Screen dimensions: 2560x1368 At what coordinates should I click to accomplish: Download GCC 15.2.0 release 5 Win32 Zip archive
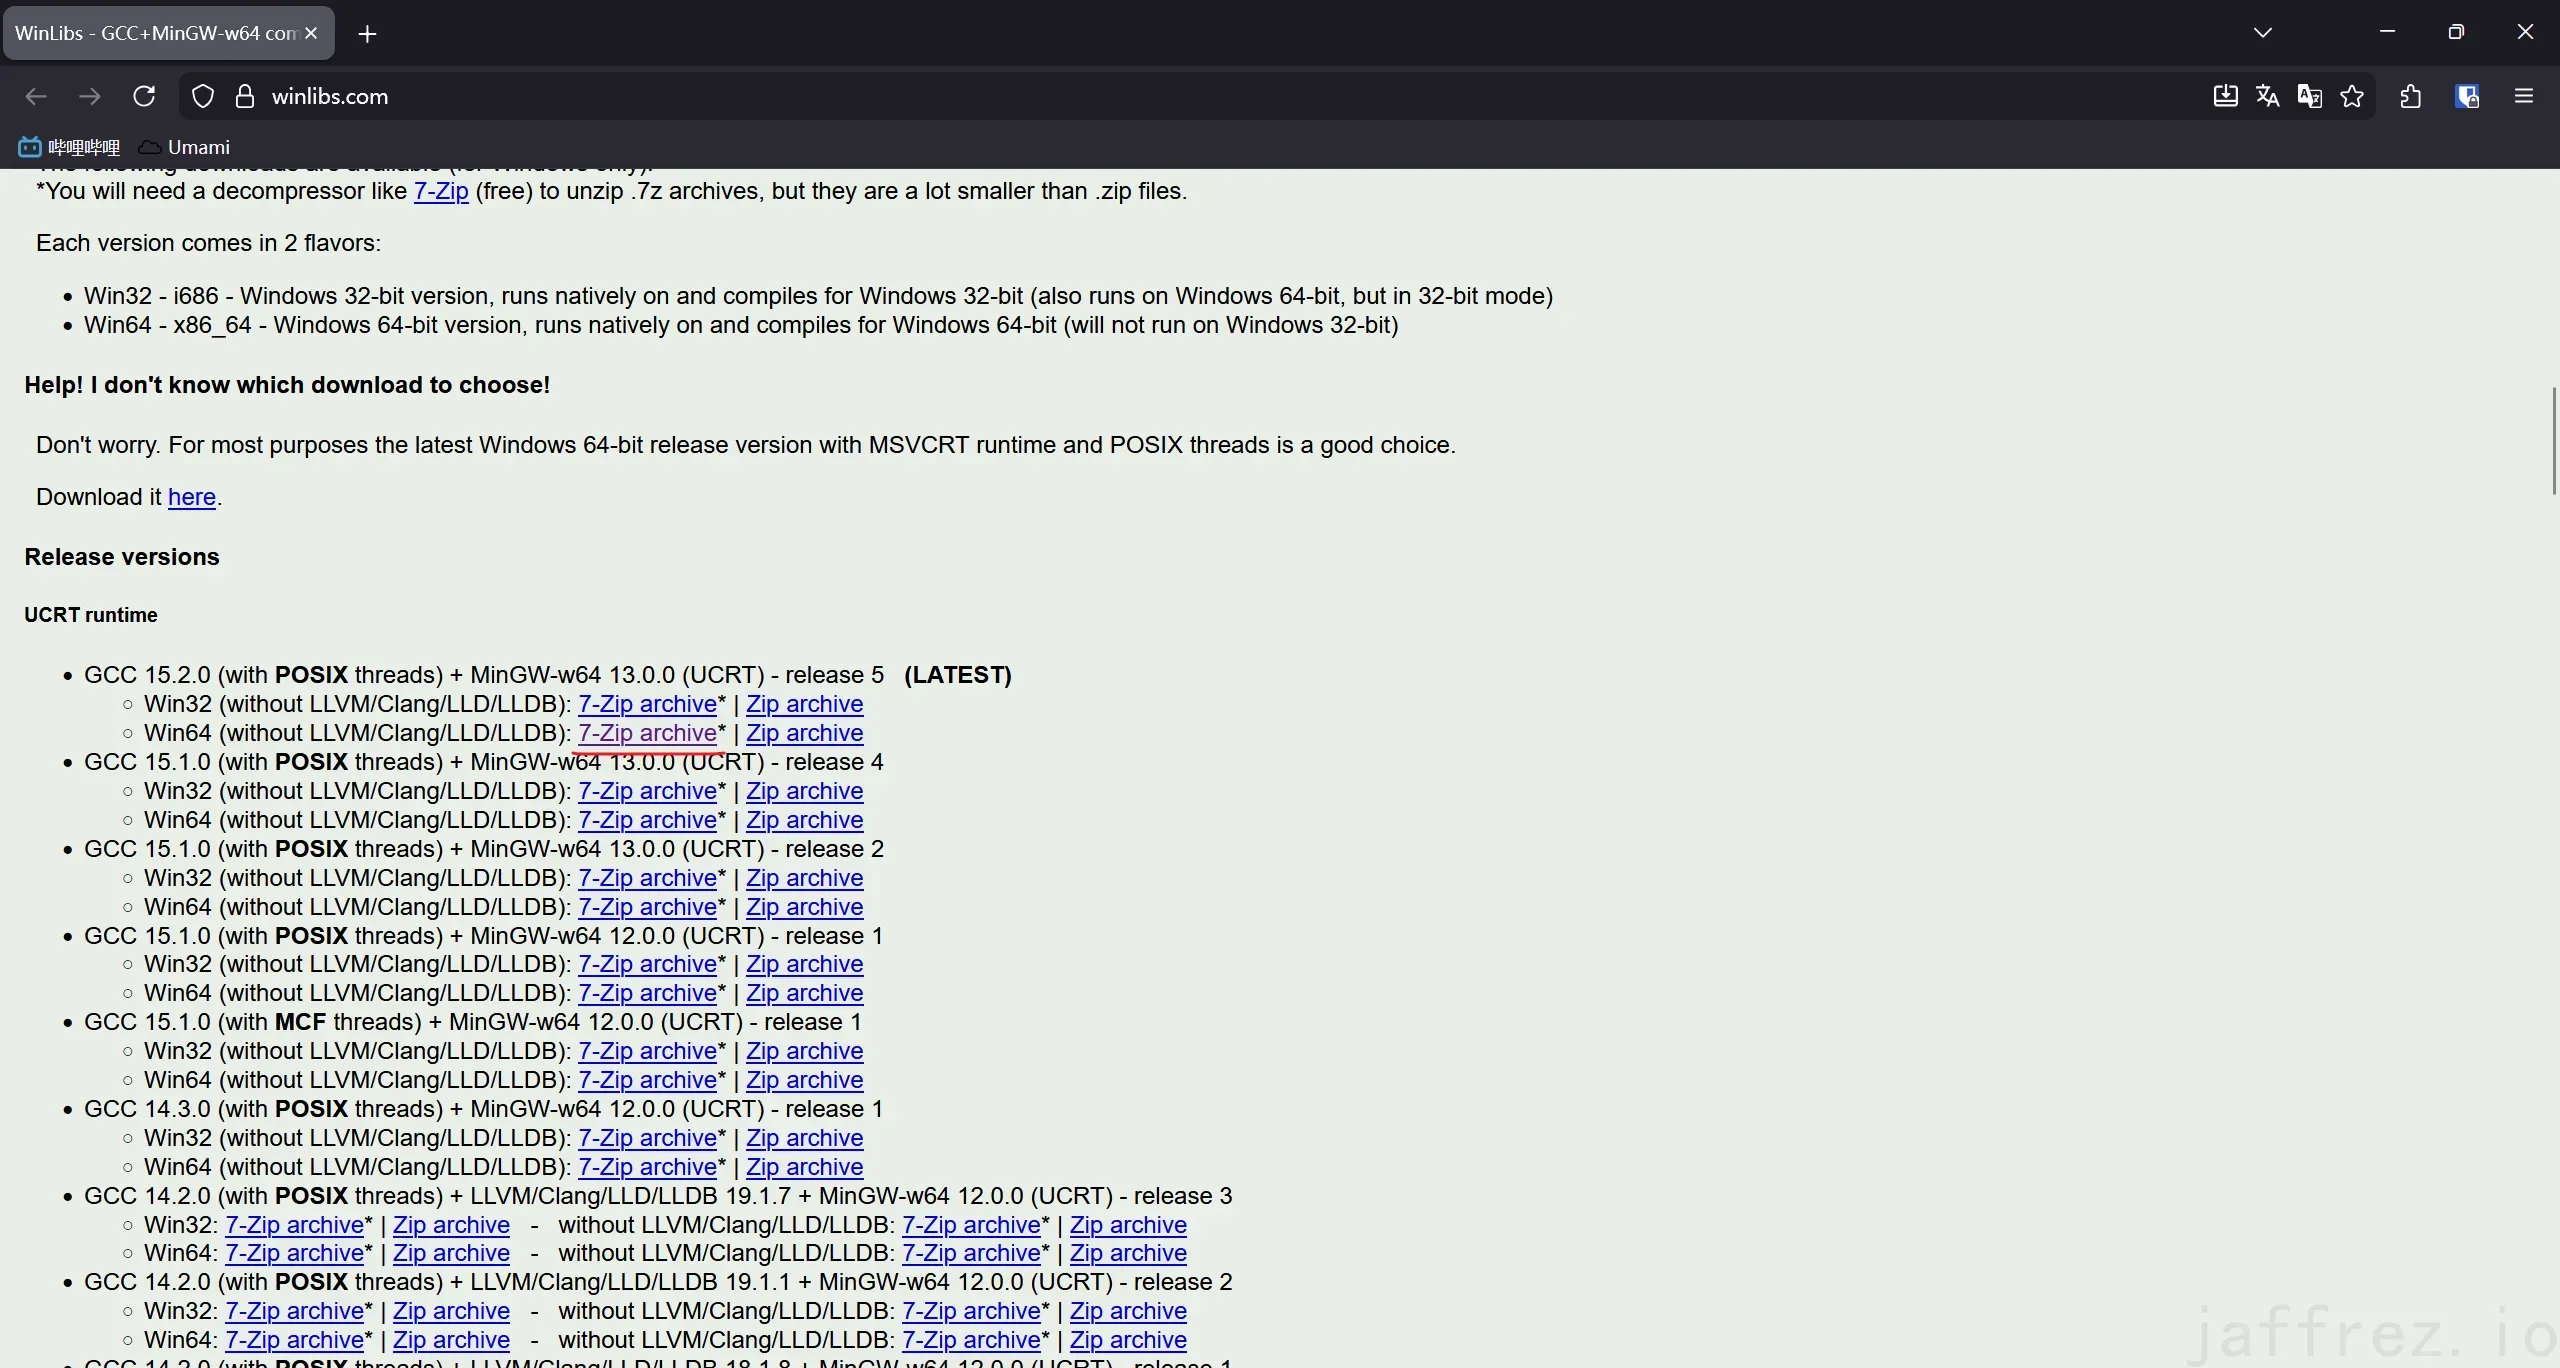(x=804, y=704)
